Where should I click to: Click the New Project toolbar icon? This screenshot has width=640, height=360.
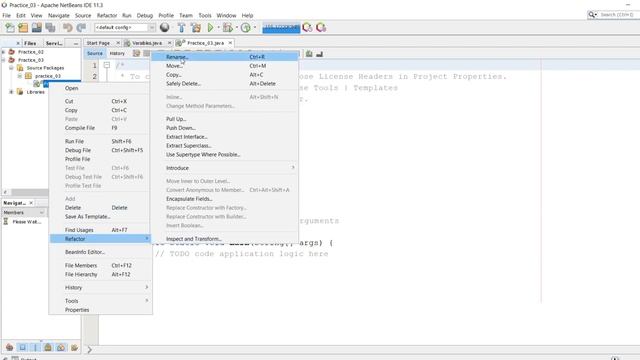point(23,28)
